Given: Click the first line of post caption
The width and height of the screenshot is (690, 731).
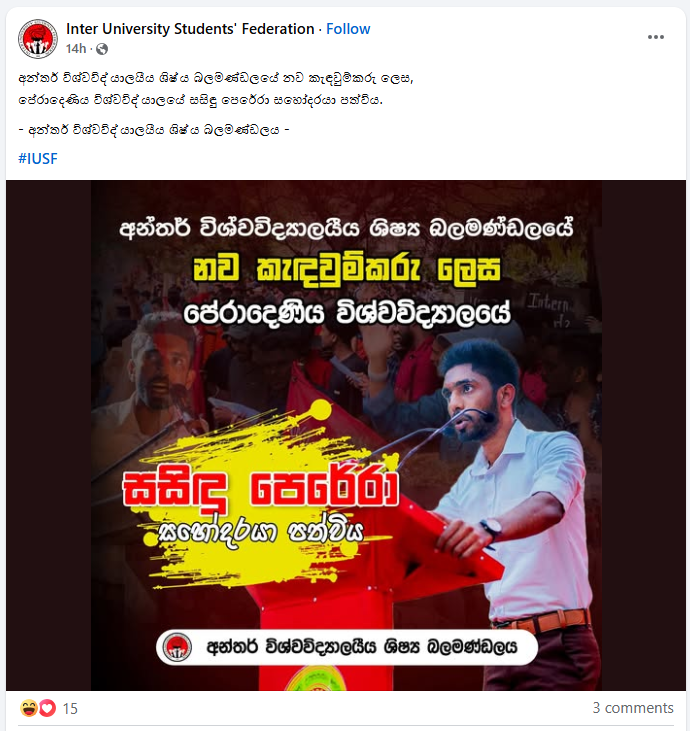Looking at the screenshot, I should [x=216, y=78].
